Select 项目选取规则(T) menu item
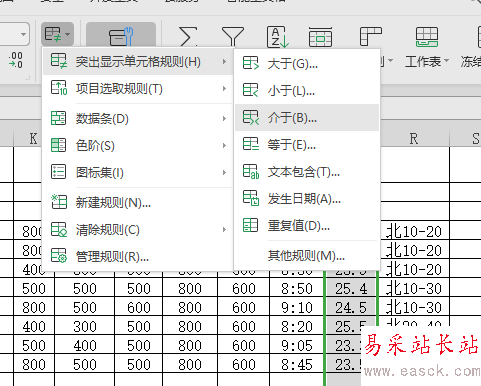 (138, 89)
